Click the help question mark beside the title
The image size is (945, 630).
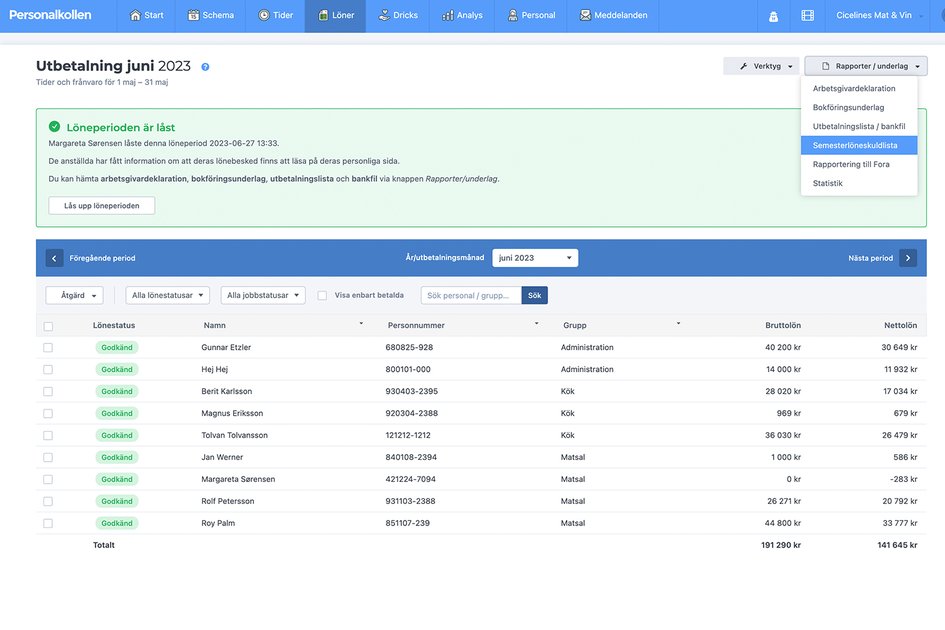point(205,67)
